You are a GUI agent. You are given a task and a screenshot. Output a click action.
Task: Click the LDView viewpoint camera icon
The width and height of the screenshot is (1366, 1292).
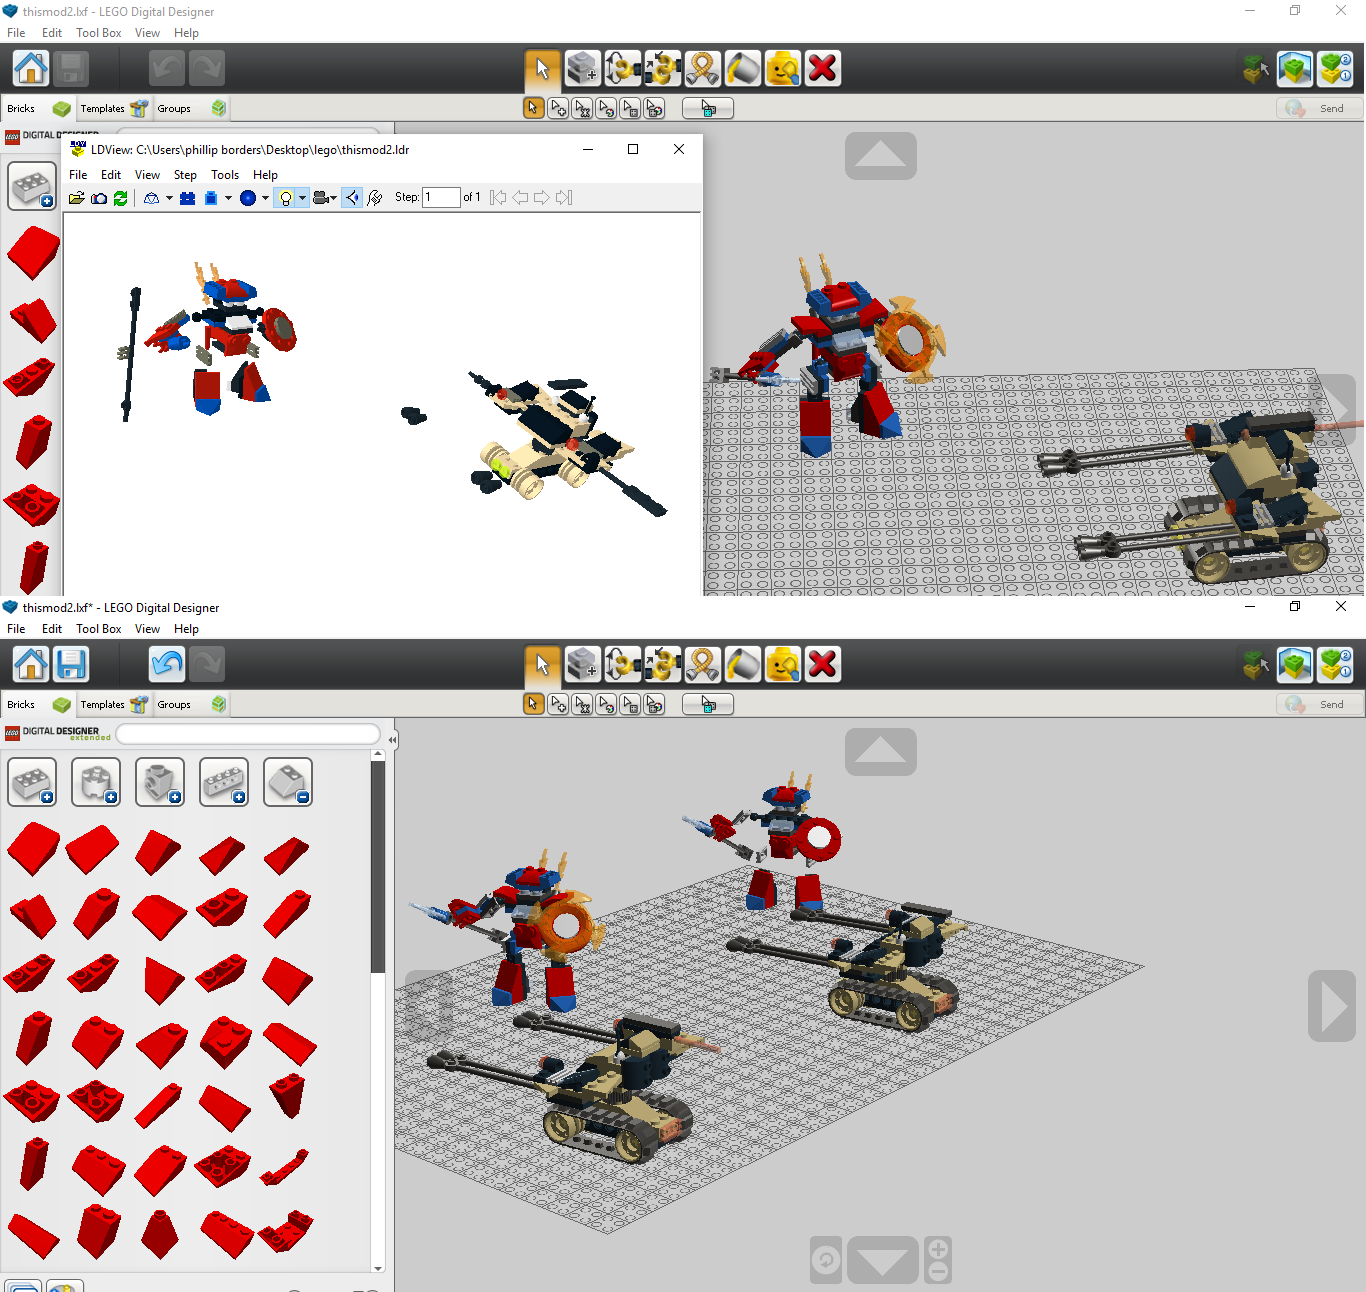pos(321,198)
